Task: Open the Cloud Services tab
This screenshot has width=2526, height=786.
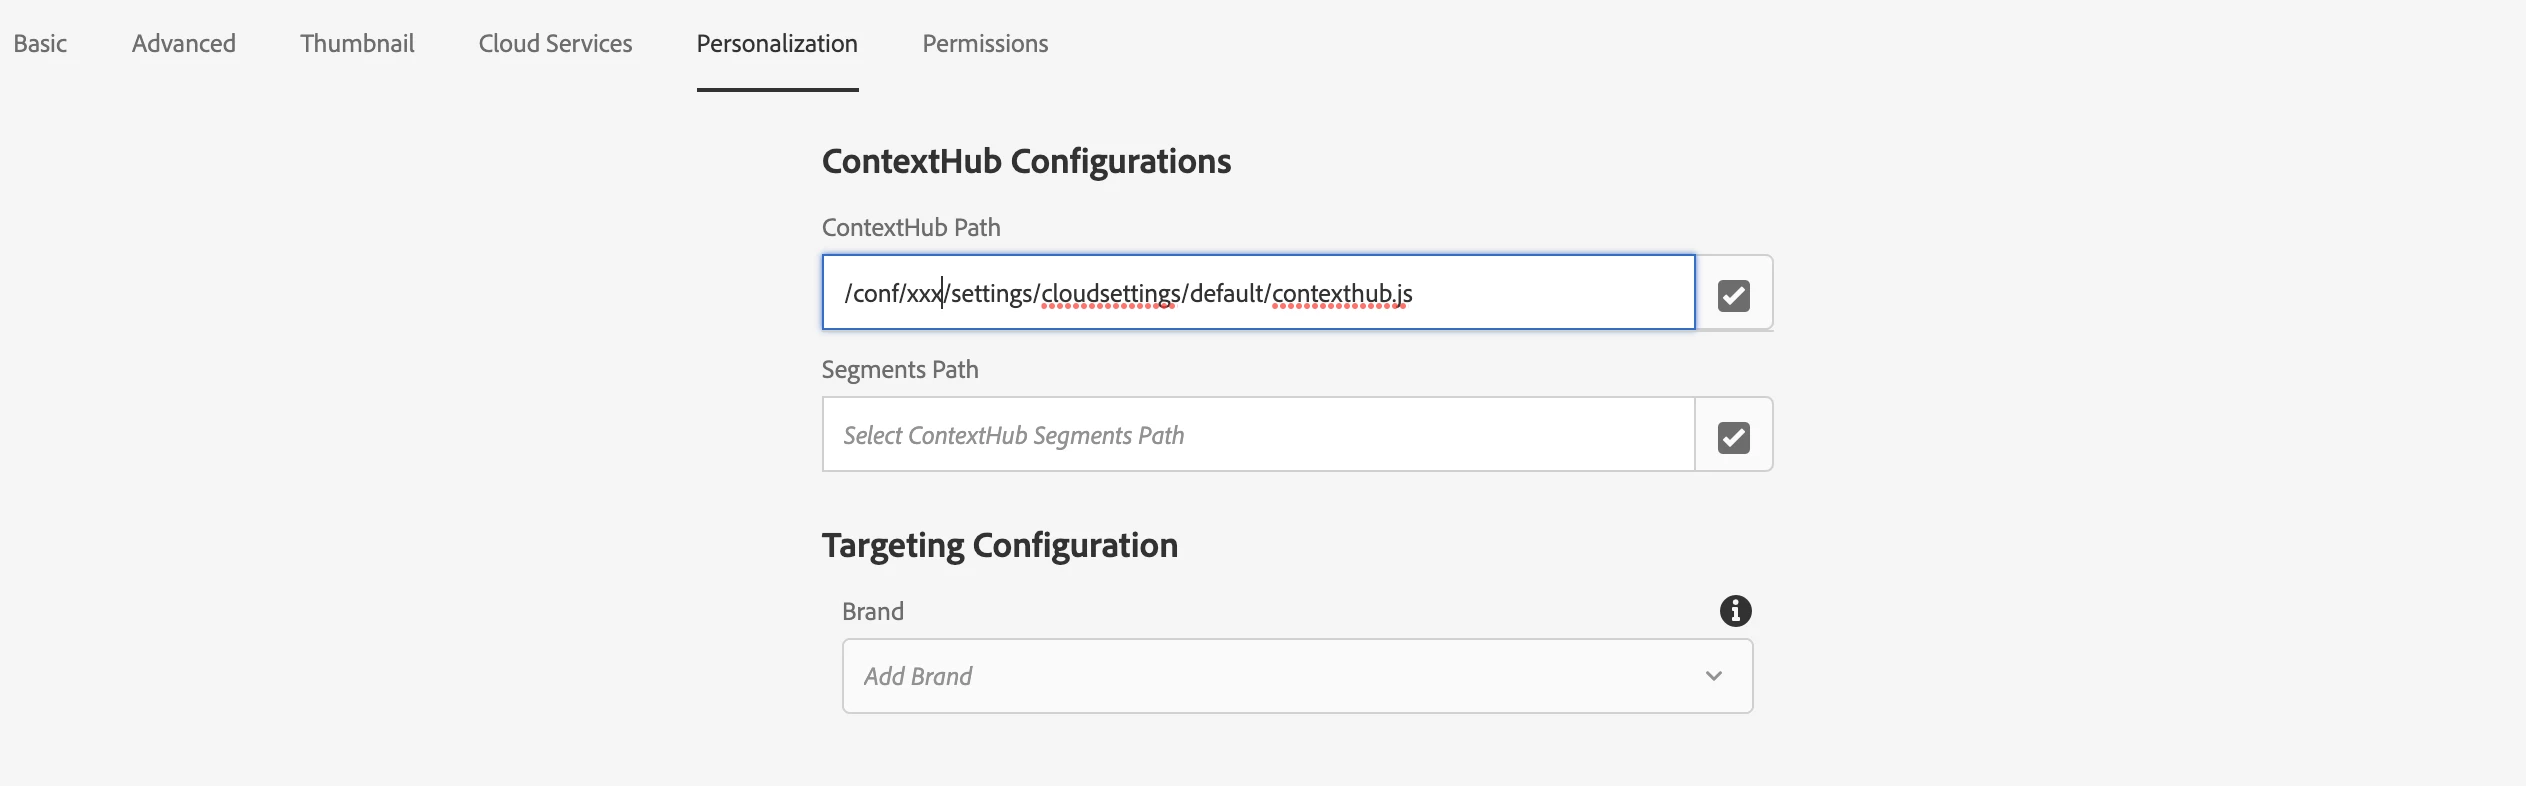Action: [555, 44]
